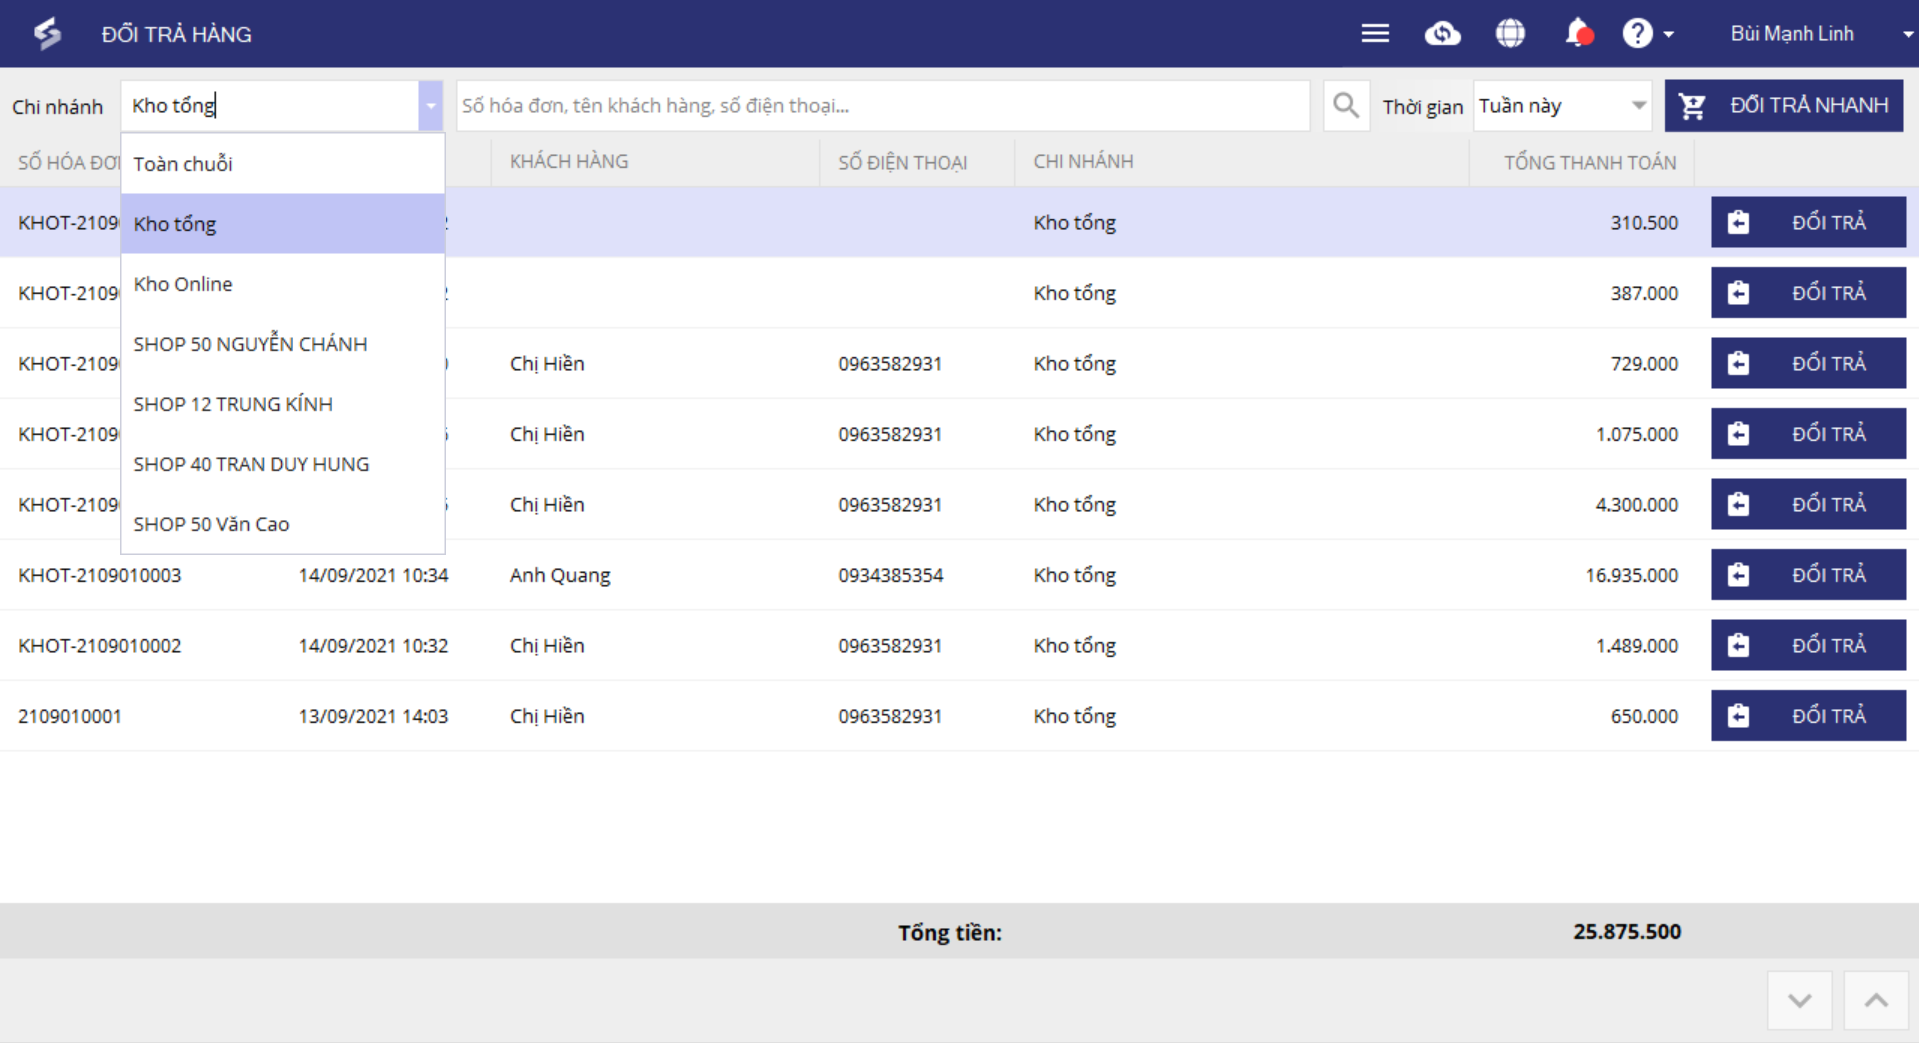Click date '14/09/2021 10:34'
The image size is (1919, 1043).
tap(373, 575)
